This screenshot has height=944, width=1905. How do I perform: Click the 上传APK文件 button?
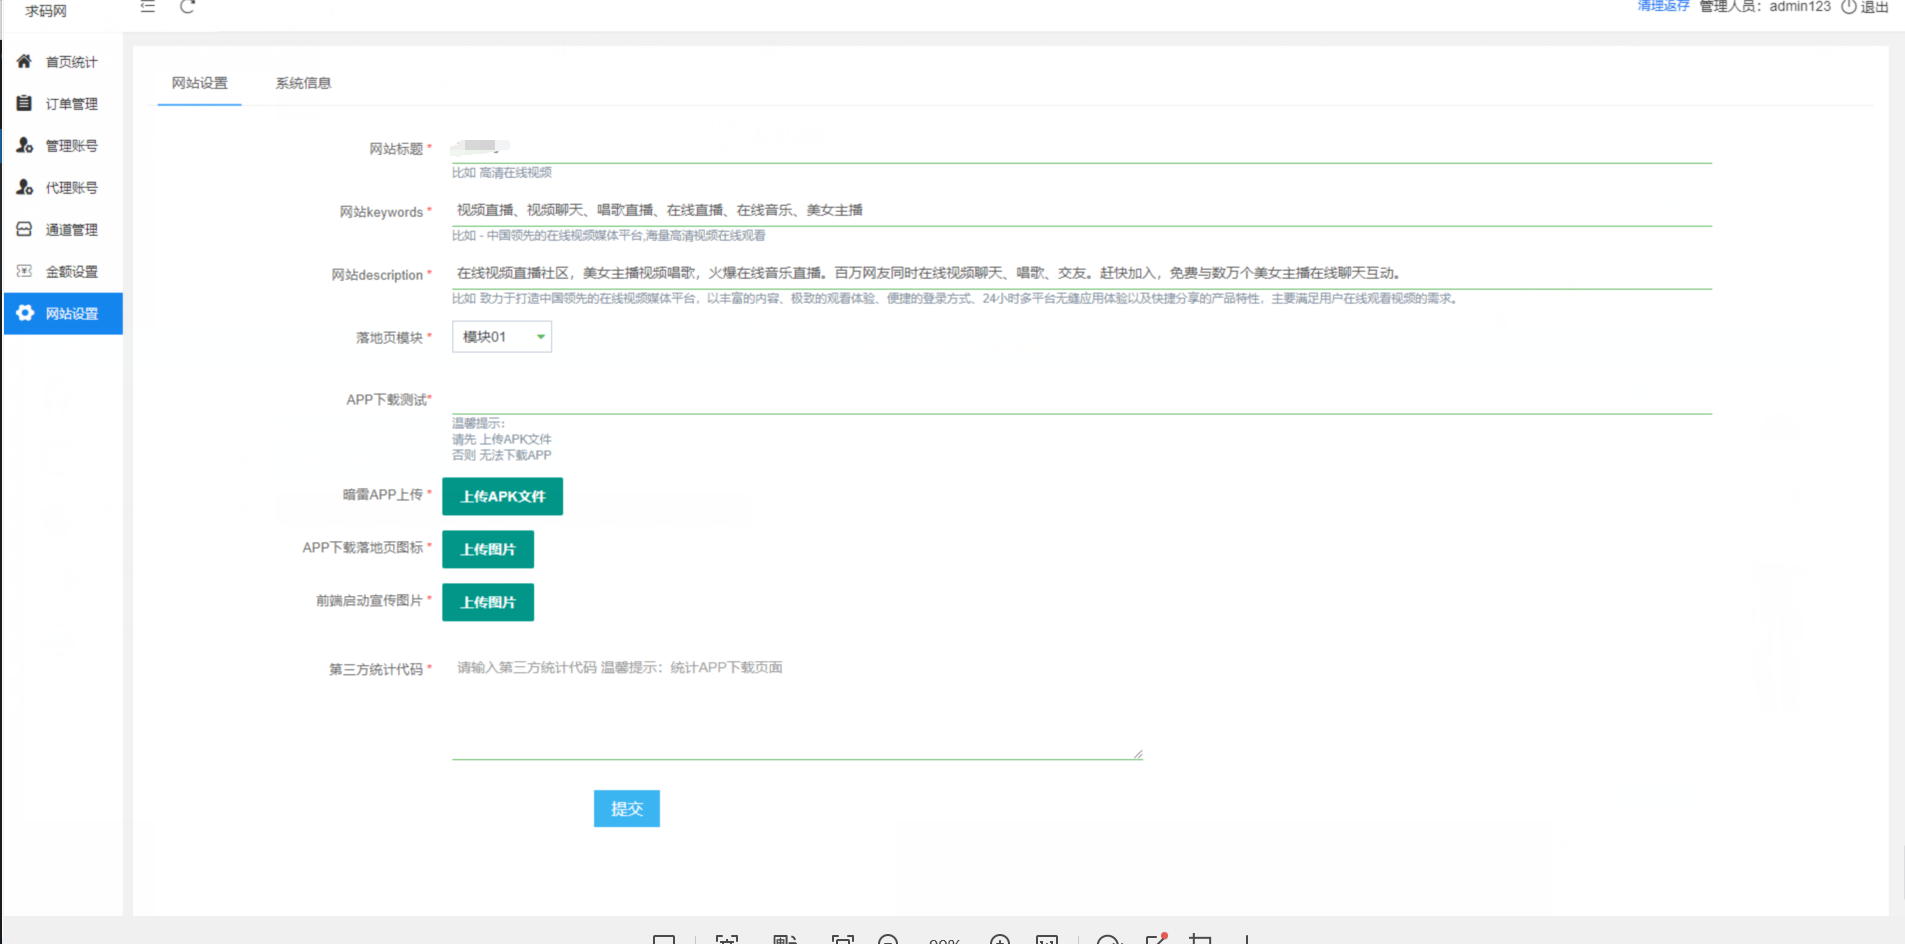pyautogui.click(x=502, y=496)
